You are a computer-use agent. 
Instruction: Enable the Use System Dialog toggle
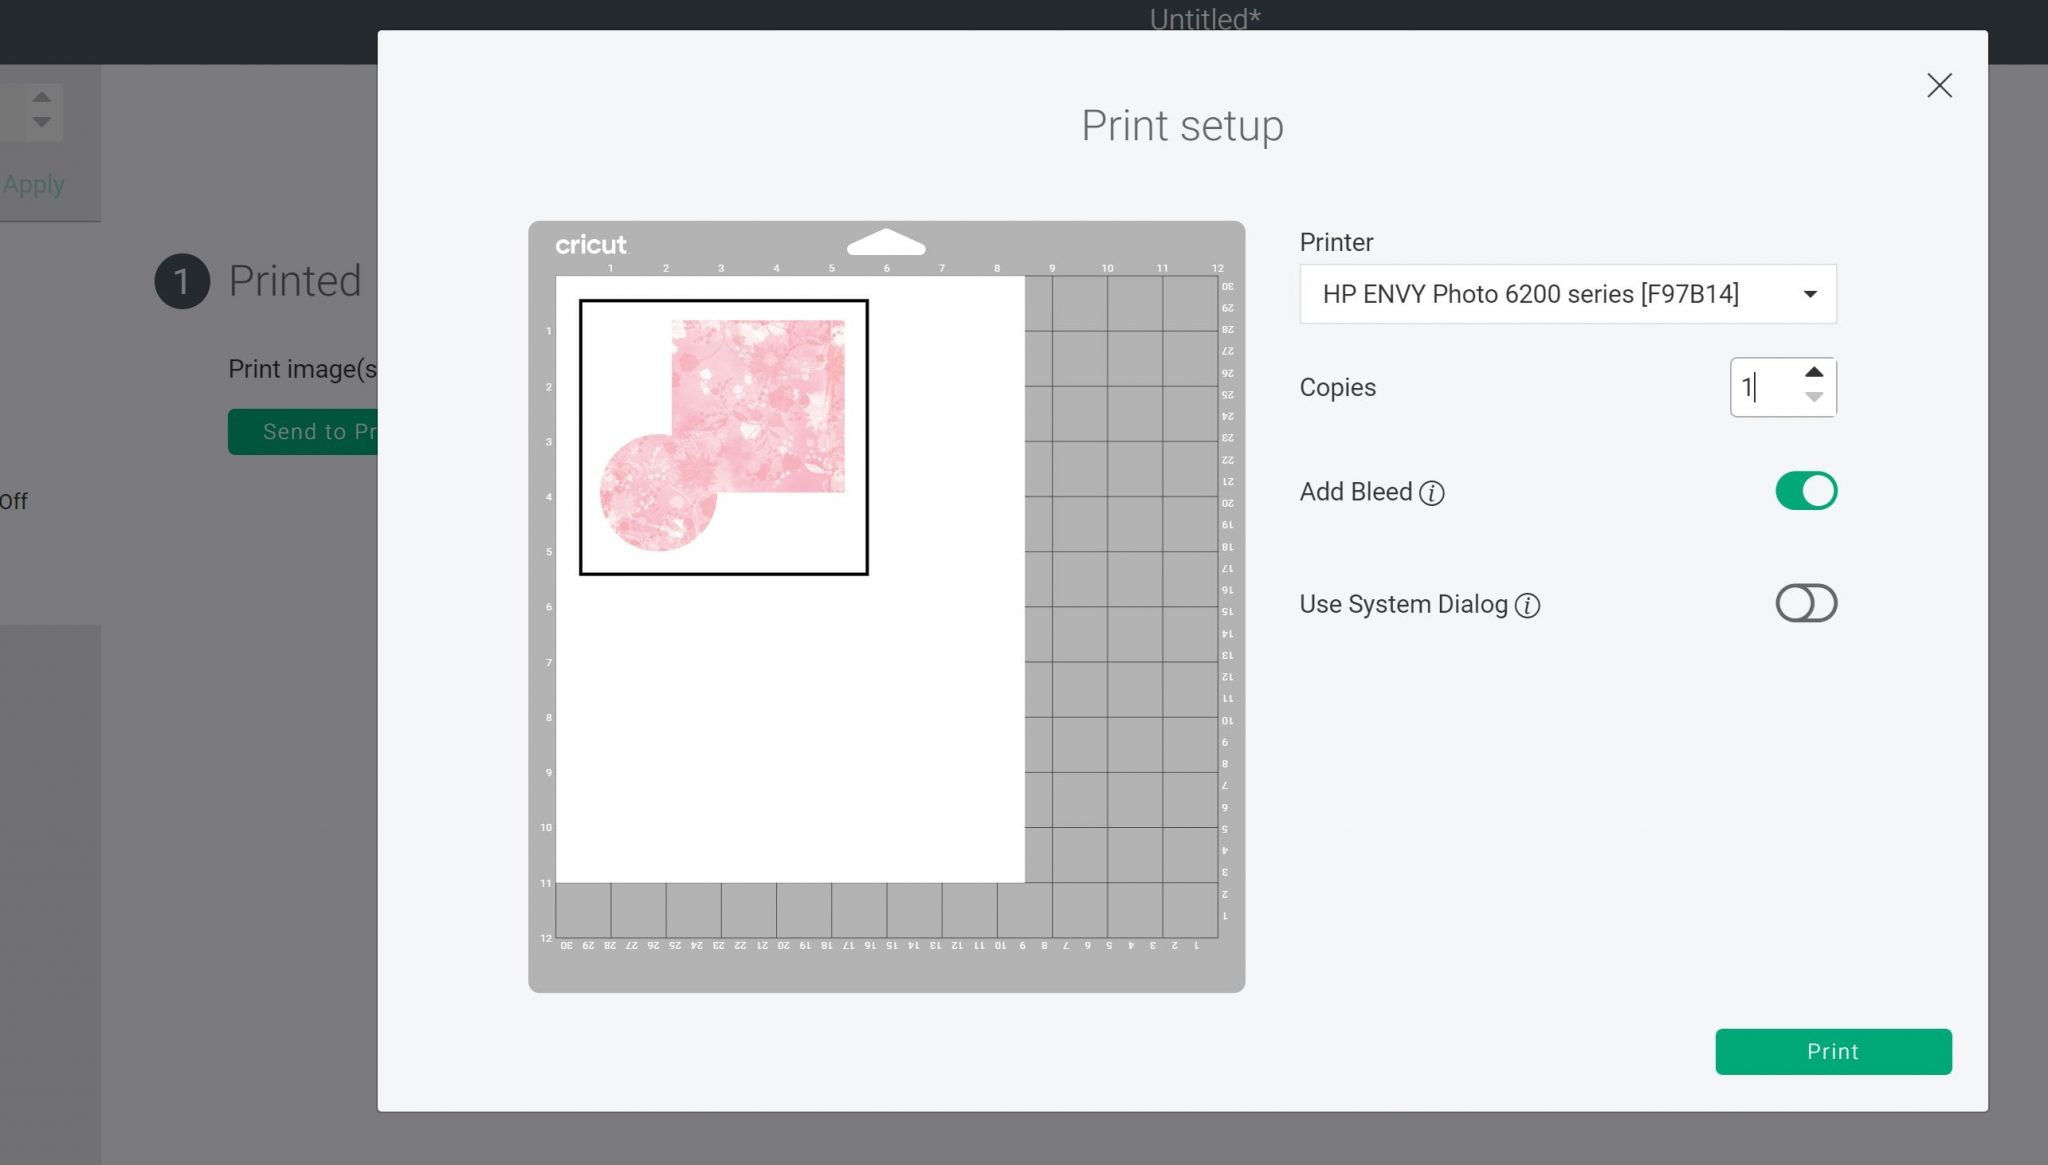coord(1806,604)
